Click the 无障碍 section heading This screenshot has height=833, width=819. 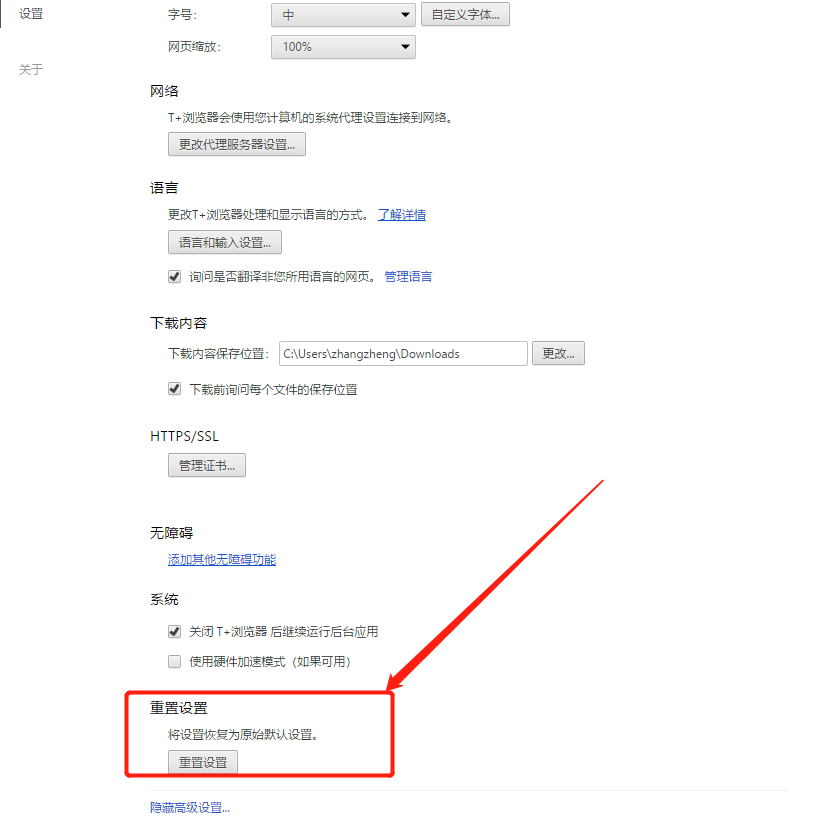(172, 533)
